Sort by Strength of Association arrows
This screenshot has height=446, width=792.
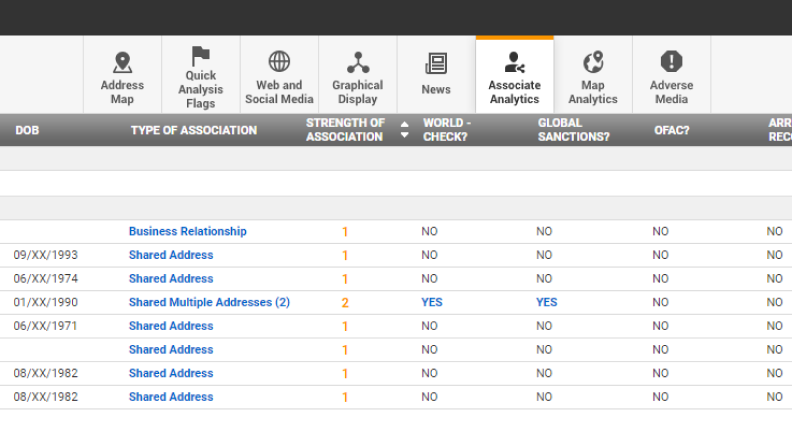(405, 130)
